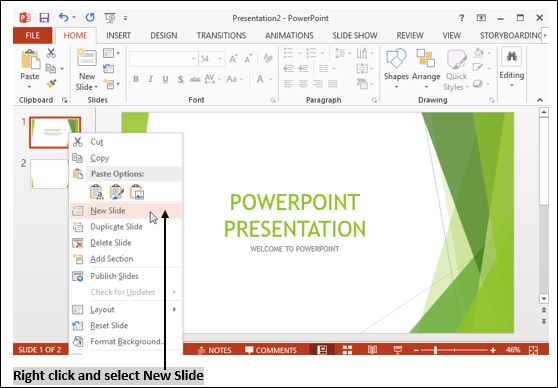The height and width of the screenshot is (388, 558).
Task: Toggle Bullets list button
Action: [x=289, y=53]
